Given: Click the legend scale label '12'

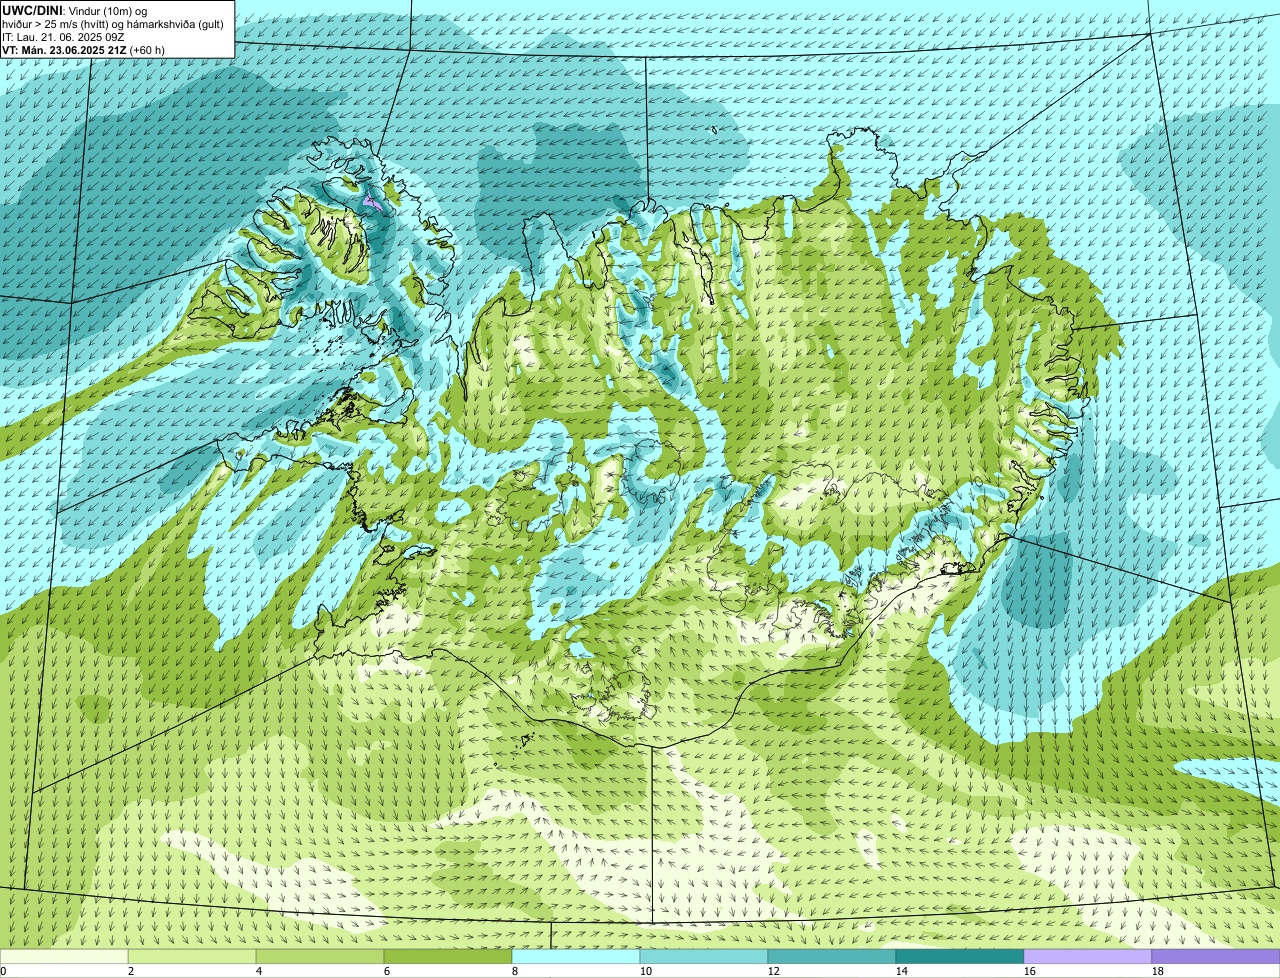Looking at the screenshot, I should click(x=774, y=971).
